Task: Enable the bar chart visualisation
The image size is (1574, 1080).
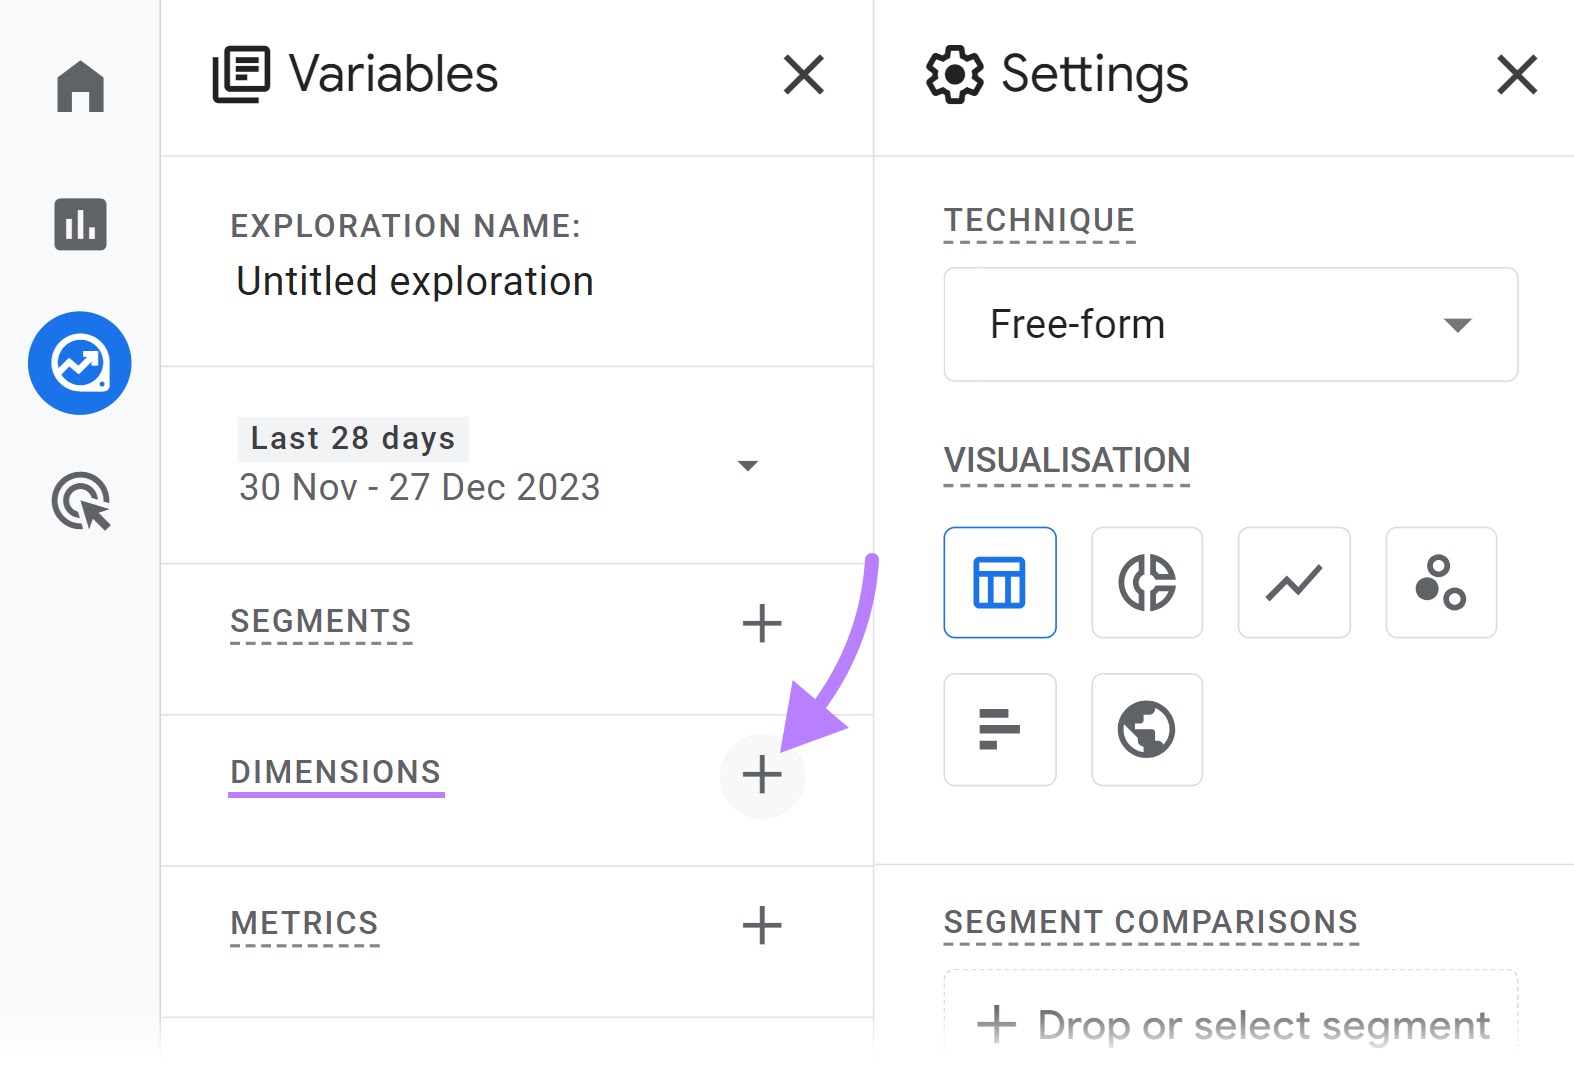Action: click(x=999, y=729)
